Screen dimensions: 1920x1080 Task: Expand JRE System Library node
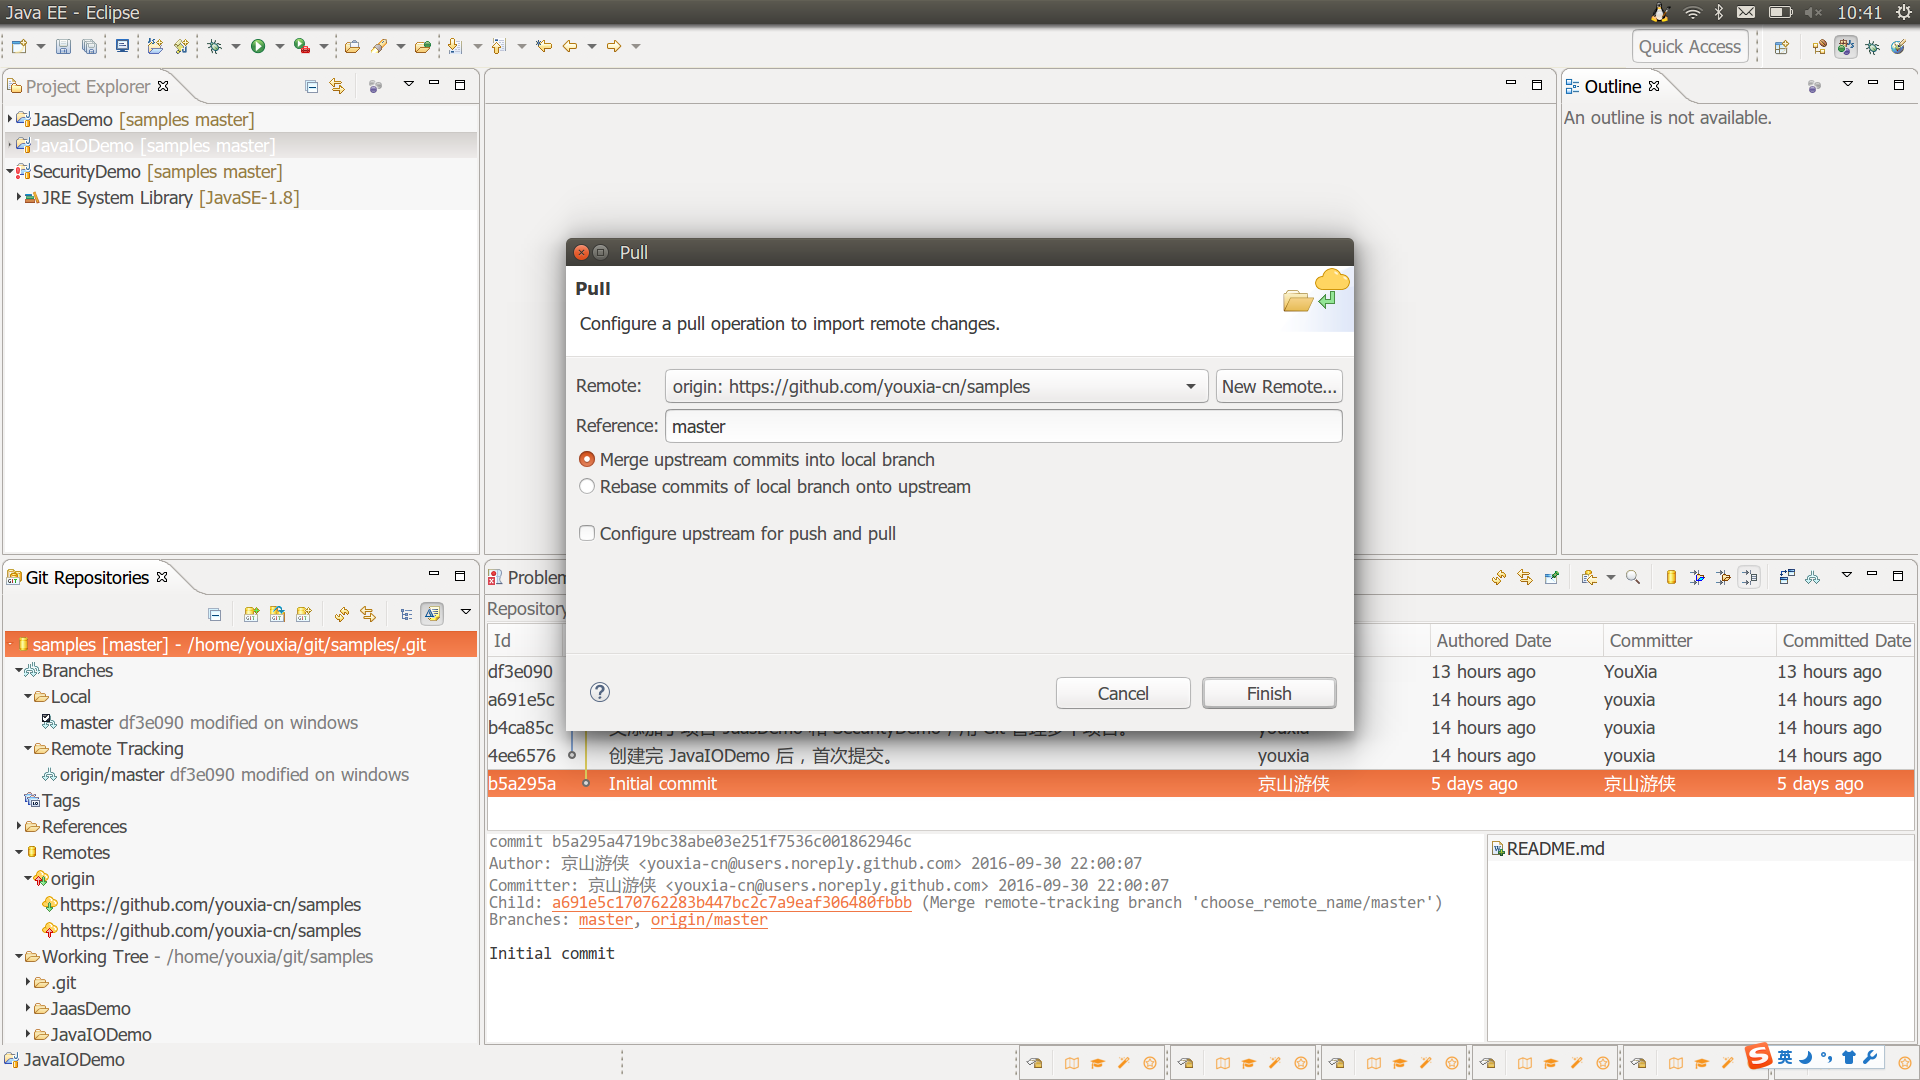coord(19,197)
